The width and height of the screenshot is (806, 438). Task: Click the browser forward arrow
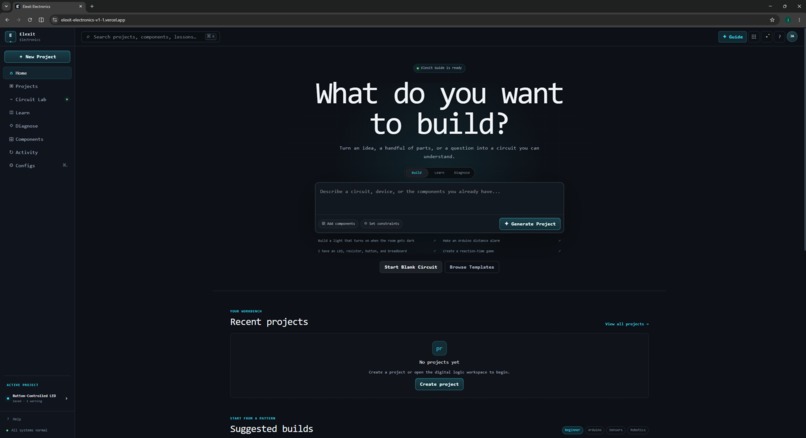[18, 20]
